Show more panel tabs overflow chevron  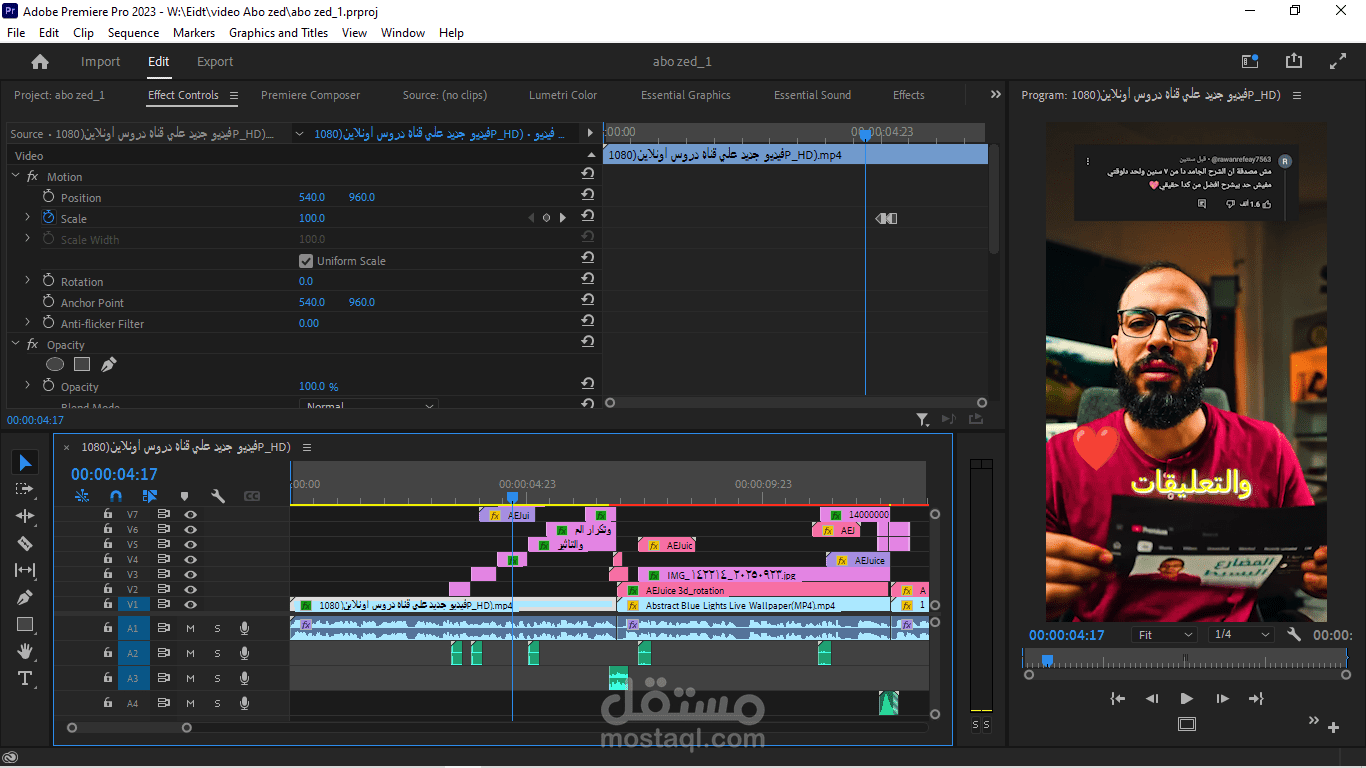tap(995, 95)
